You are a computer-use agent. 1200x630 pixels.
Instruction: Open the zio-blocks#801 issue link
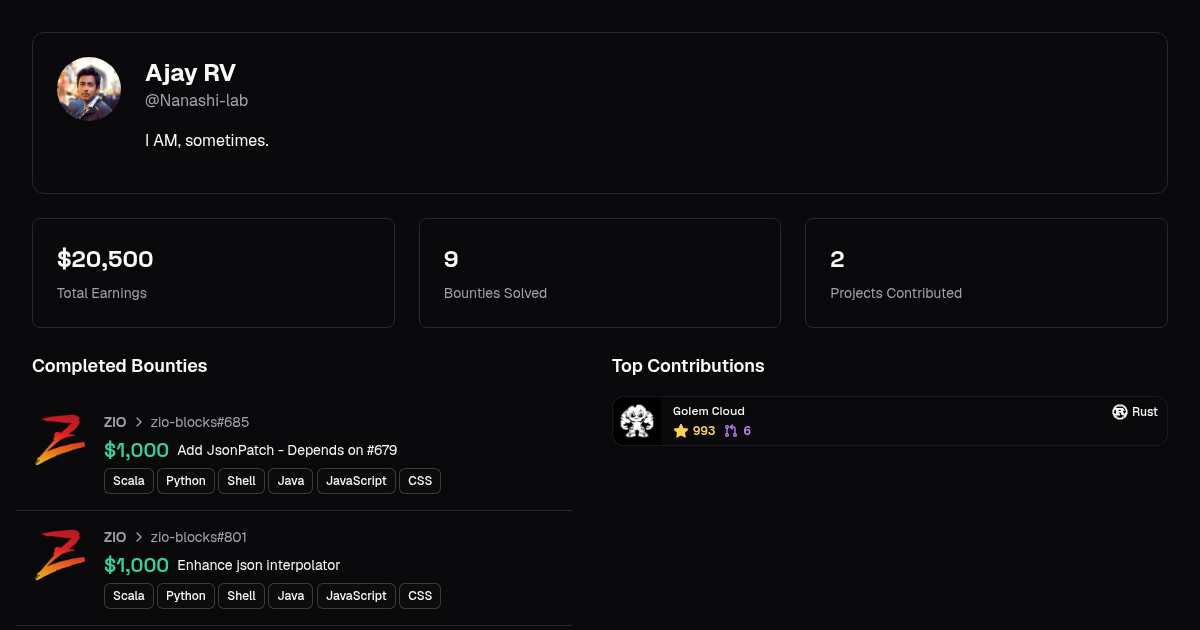click(x=199, y=537)
